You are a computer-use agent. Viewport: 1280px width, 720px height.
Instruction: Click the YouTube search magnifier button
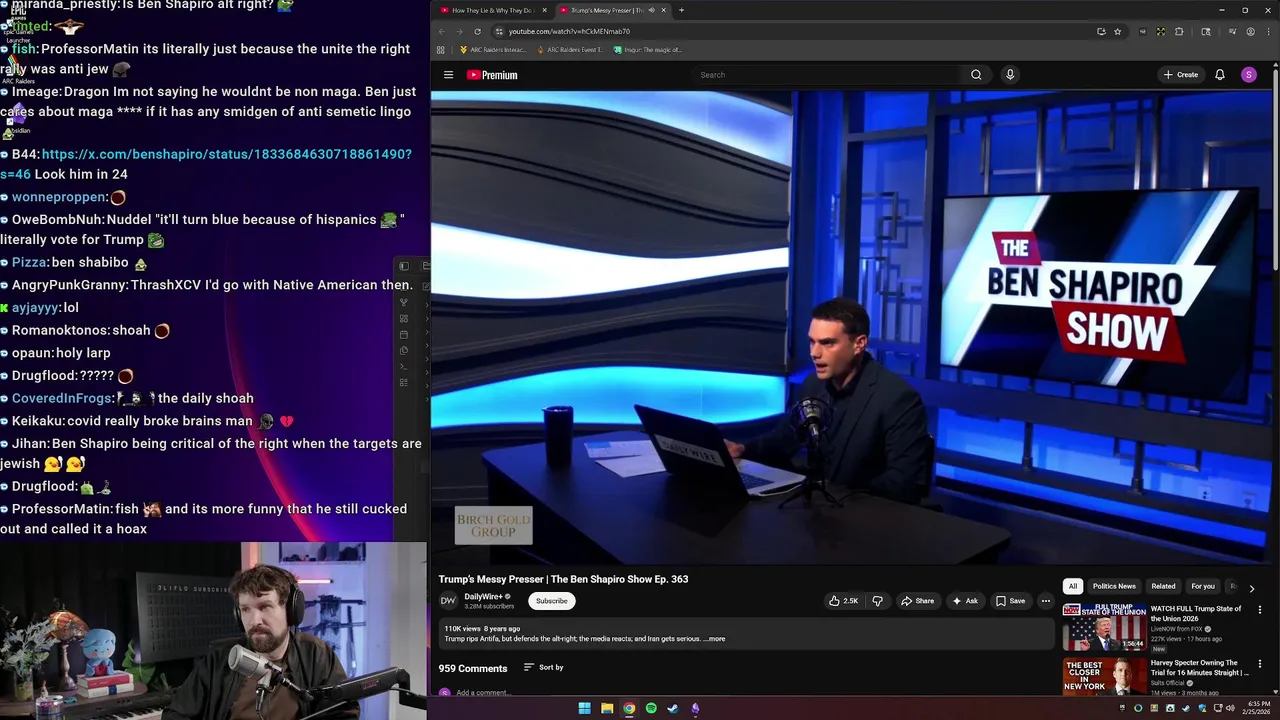(976, 75)
